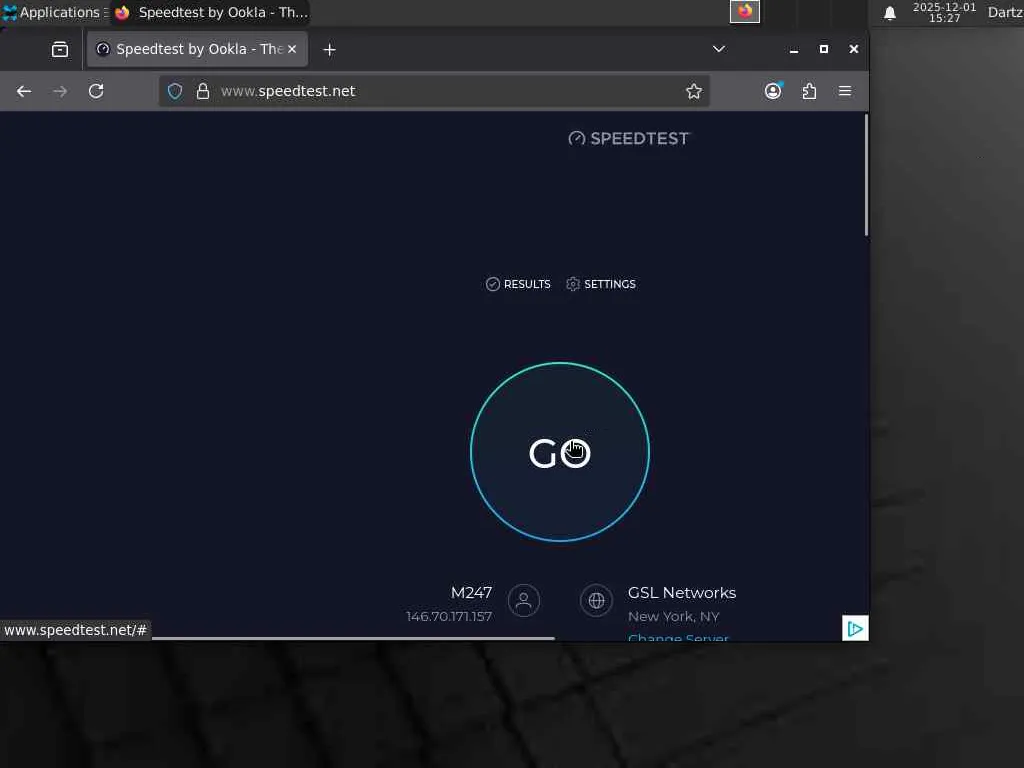Maximize the Firefox window

tap(824, 50)
